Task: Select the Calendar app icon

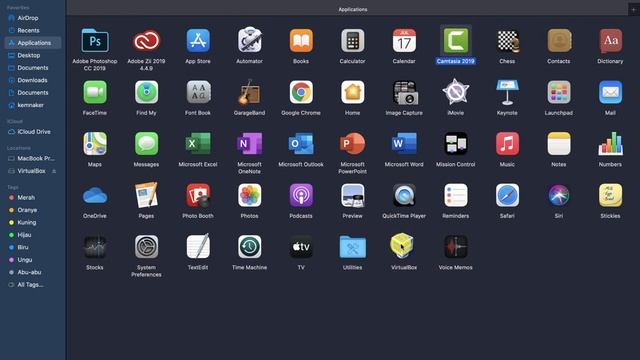Action: 404,40
